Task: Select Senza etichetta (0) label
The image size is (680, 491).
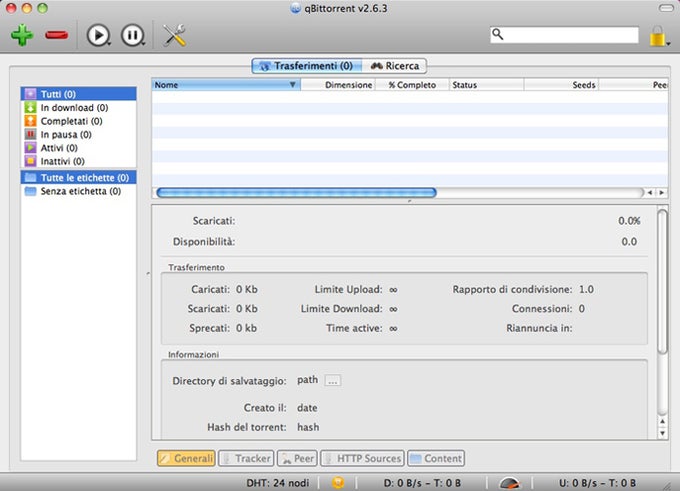Action: (x=78, y=191)
